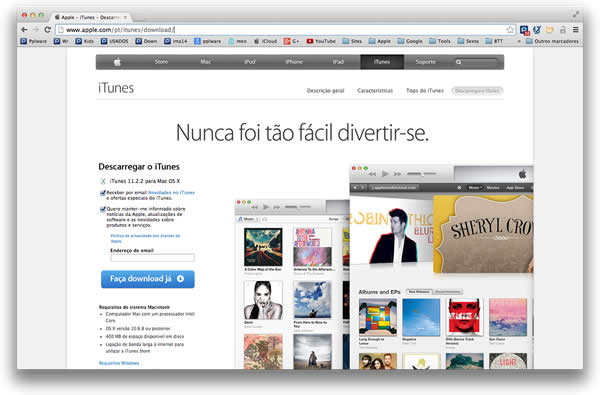Click the browser address bar

pos(285,29)
